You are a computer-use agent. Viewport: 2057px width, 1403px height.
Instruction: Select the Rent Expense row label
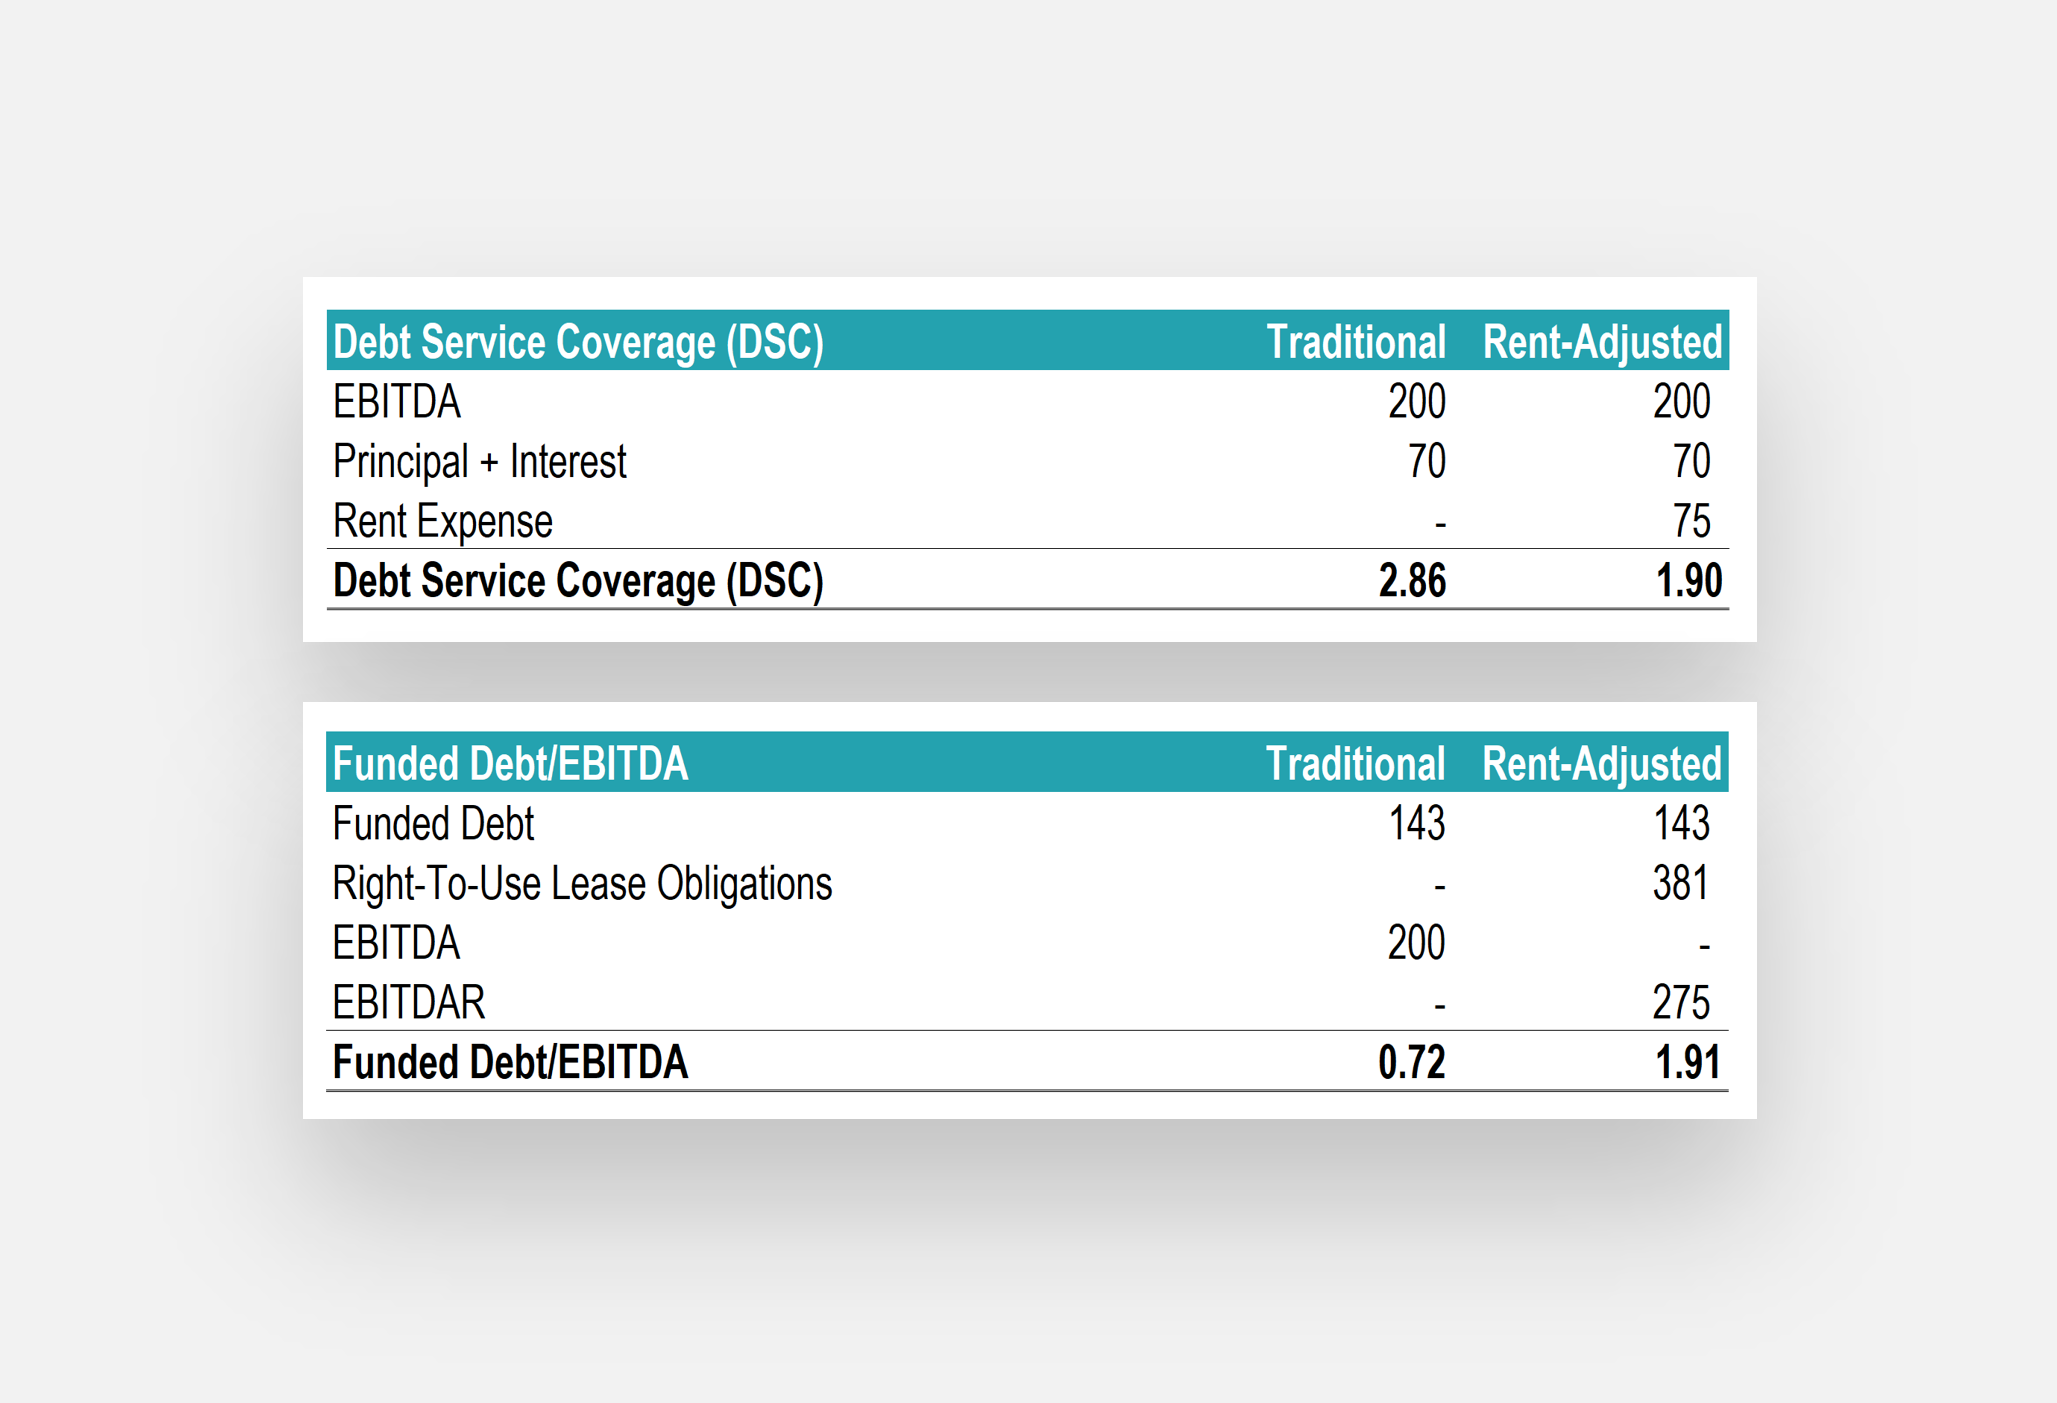pos(442,522)
